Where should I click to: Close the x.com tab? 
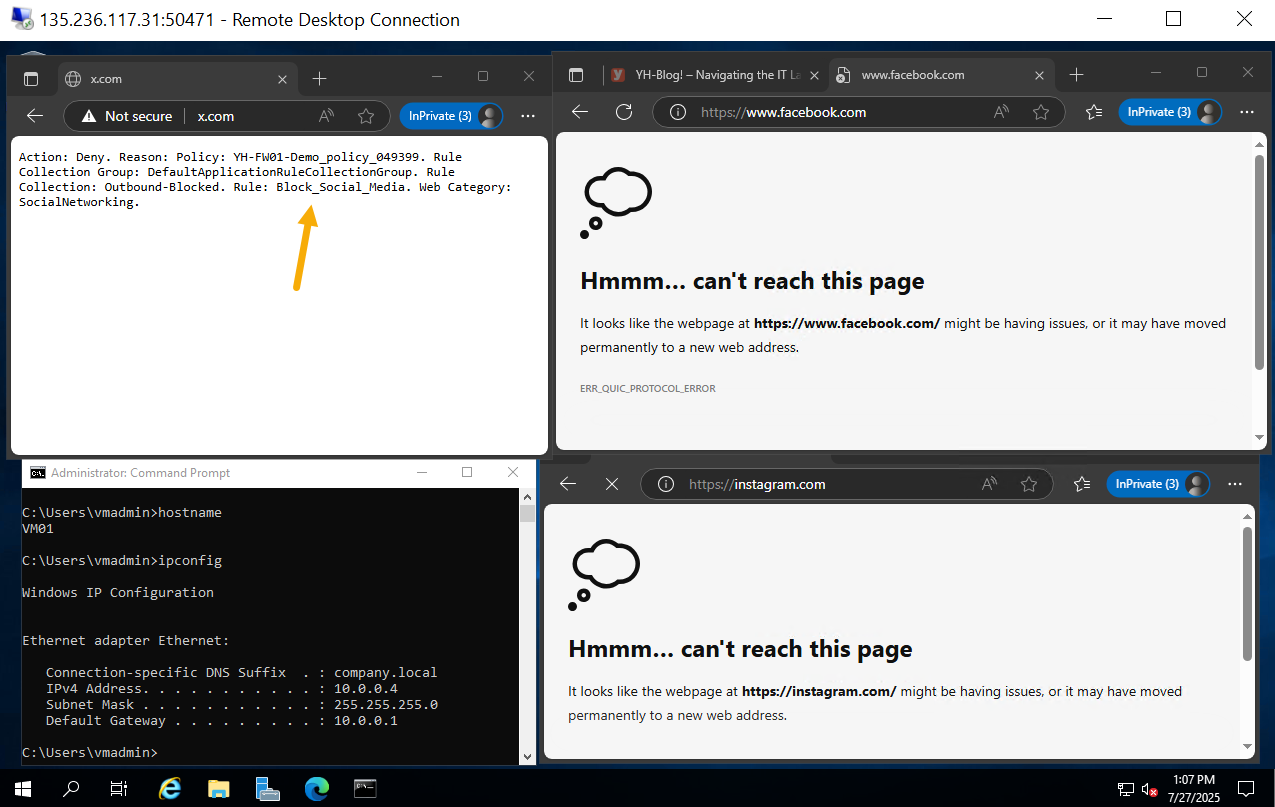click(283, 79)
